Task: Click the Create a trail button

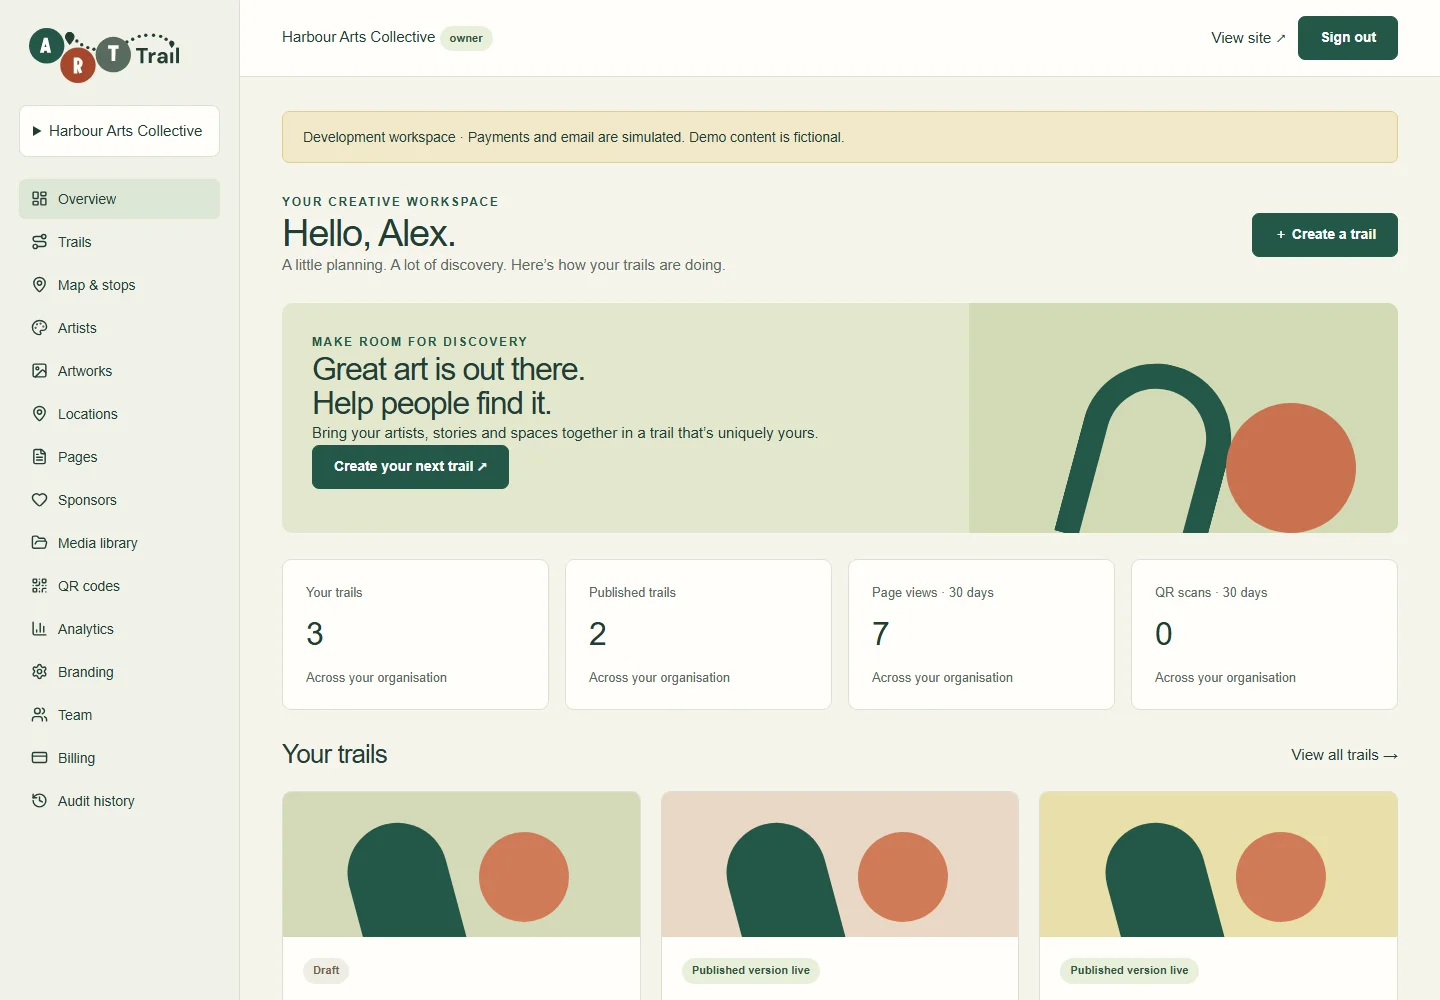Action: click(1324, 235)
